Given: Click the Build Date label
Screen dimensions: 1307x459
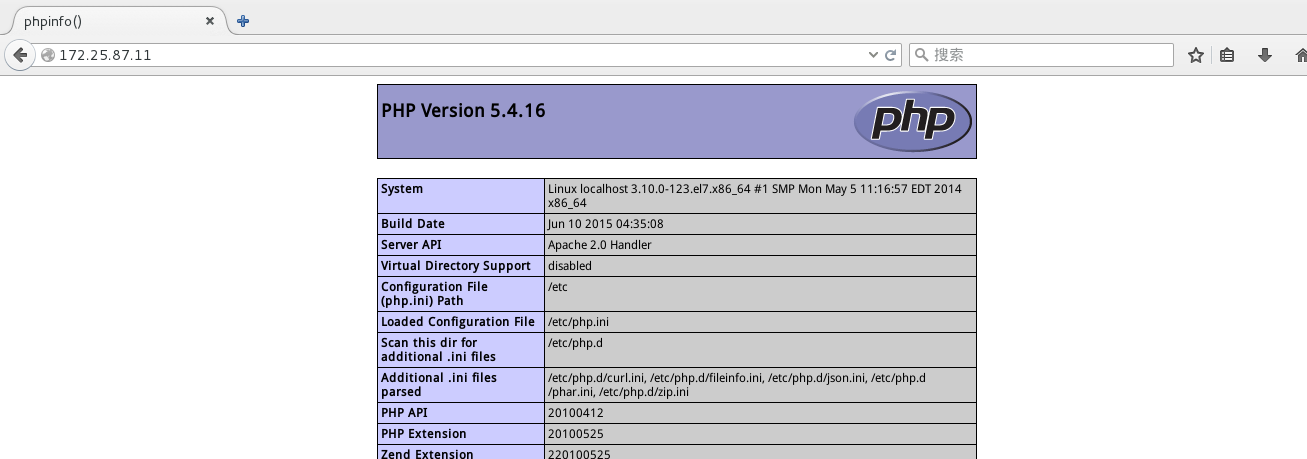Looking at the screenshot, I should tap(413, 224).
